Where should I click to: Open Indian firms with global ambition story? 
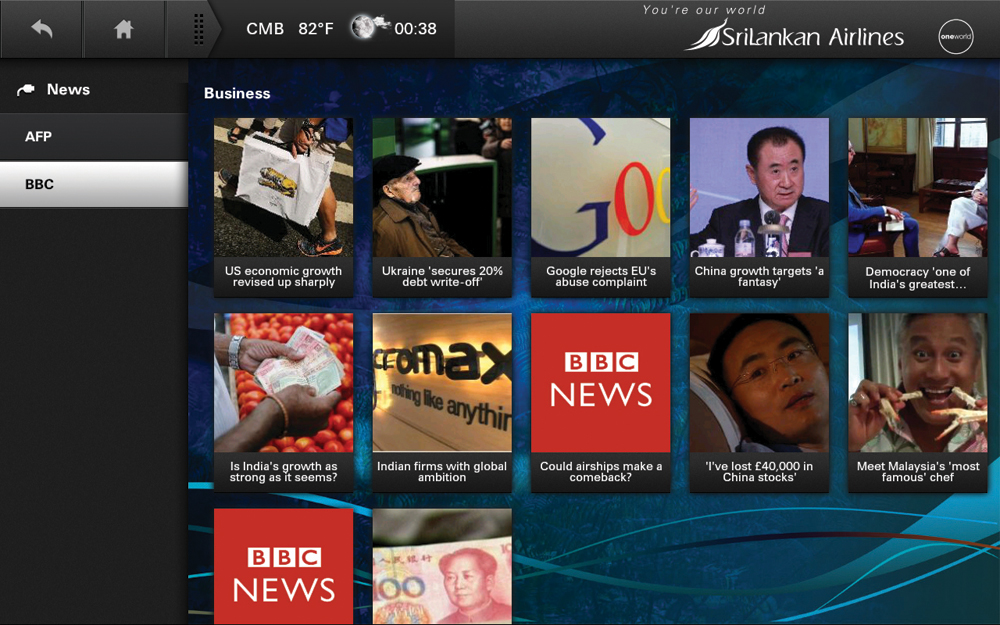(442, 402)
